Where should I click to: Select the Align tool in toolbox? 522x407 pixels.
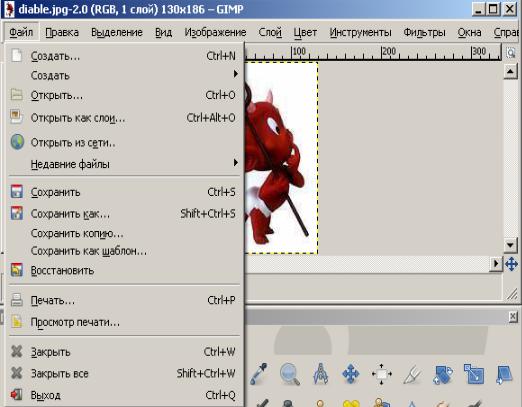click(x=381, y=374)
